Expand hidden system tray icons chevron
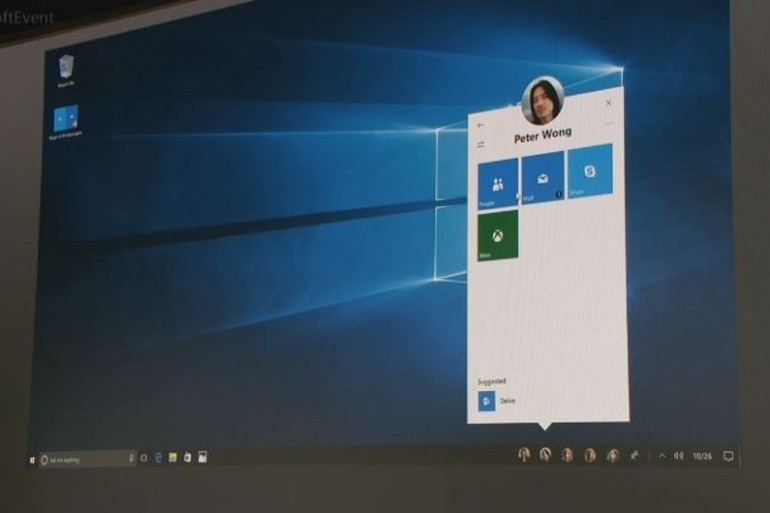The width and height of the screenshot is (770, 513). pos(661,456)
